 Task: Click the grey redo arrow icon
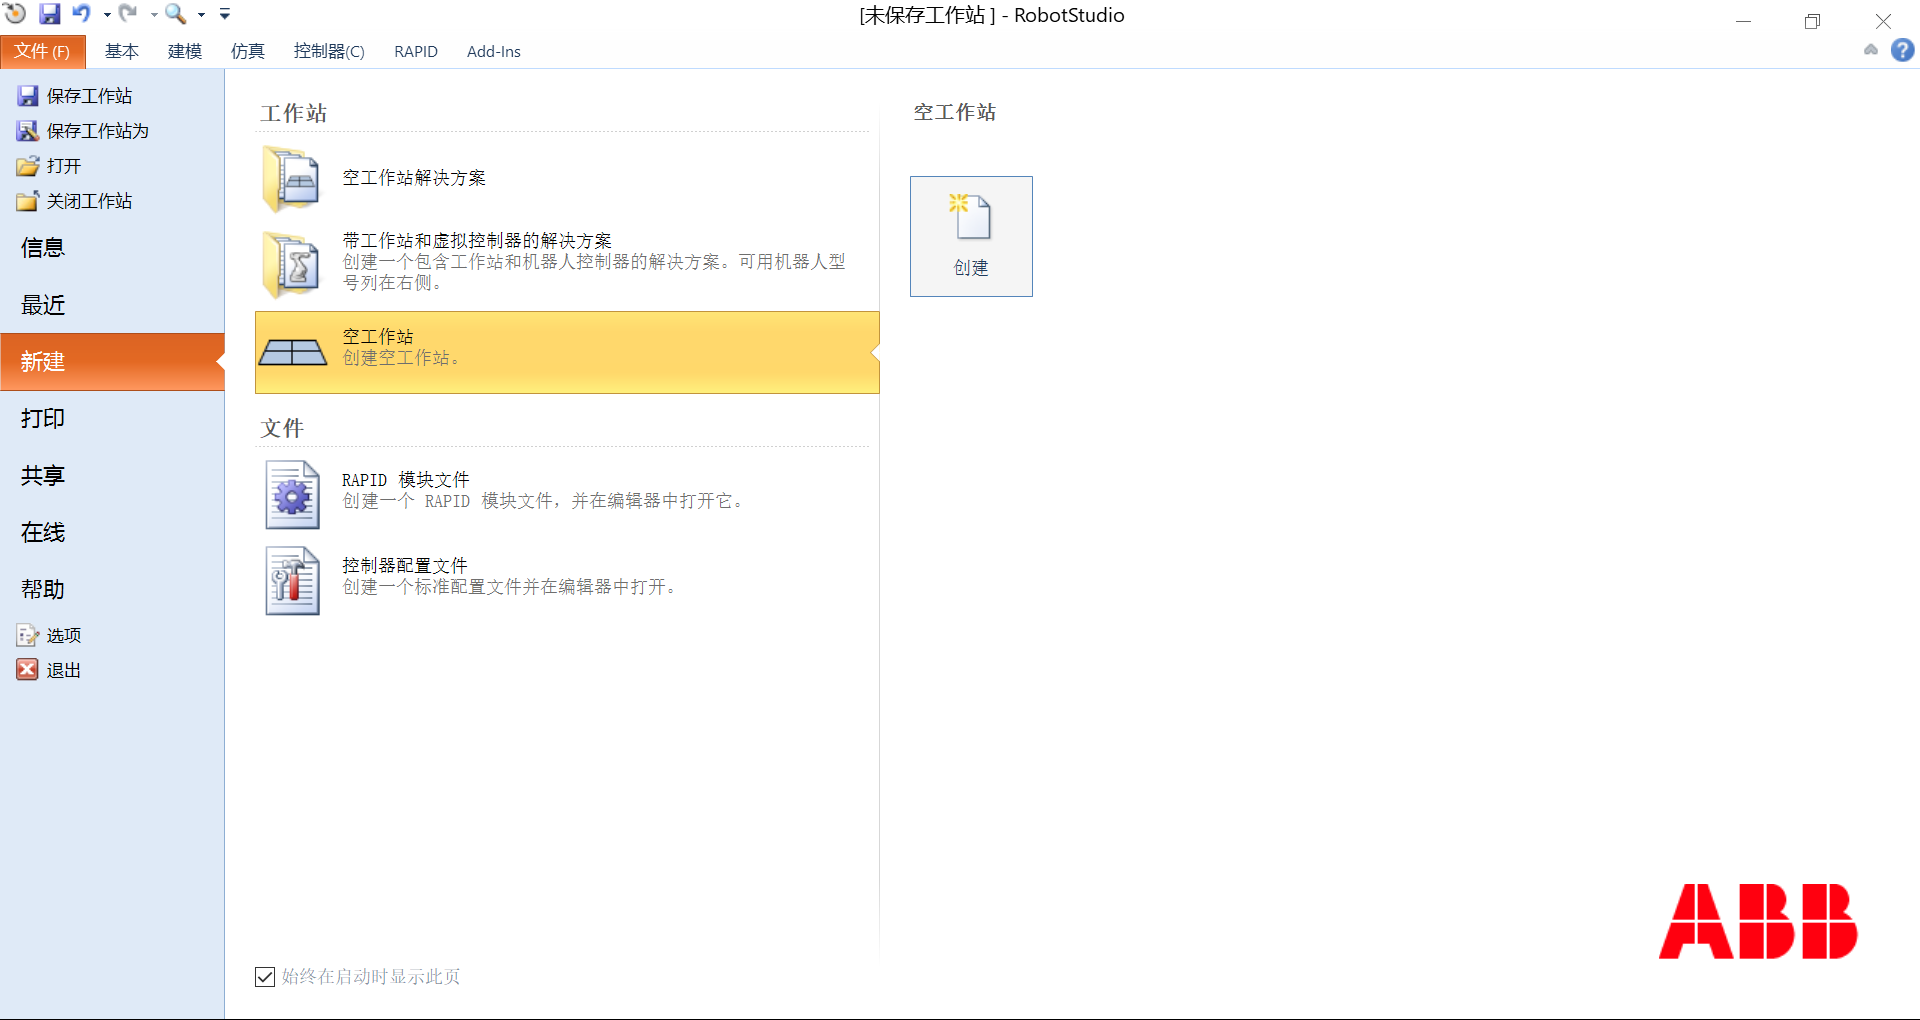128,13
